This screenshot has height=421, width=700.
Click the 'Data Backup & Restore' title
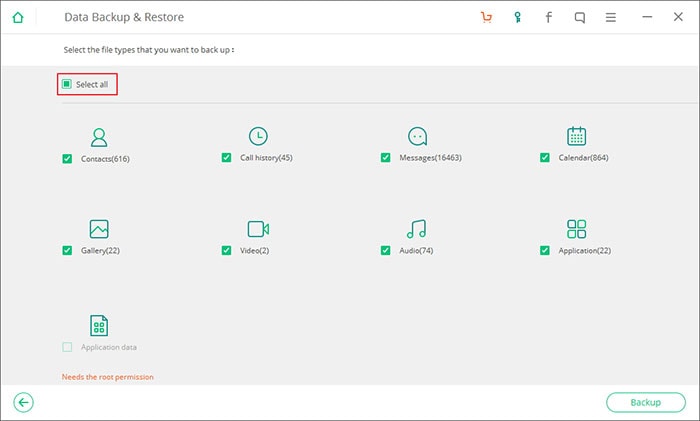point(124,17)
